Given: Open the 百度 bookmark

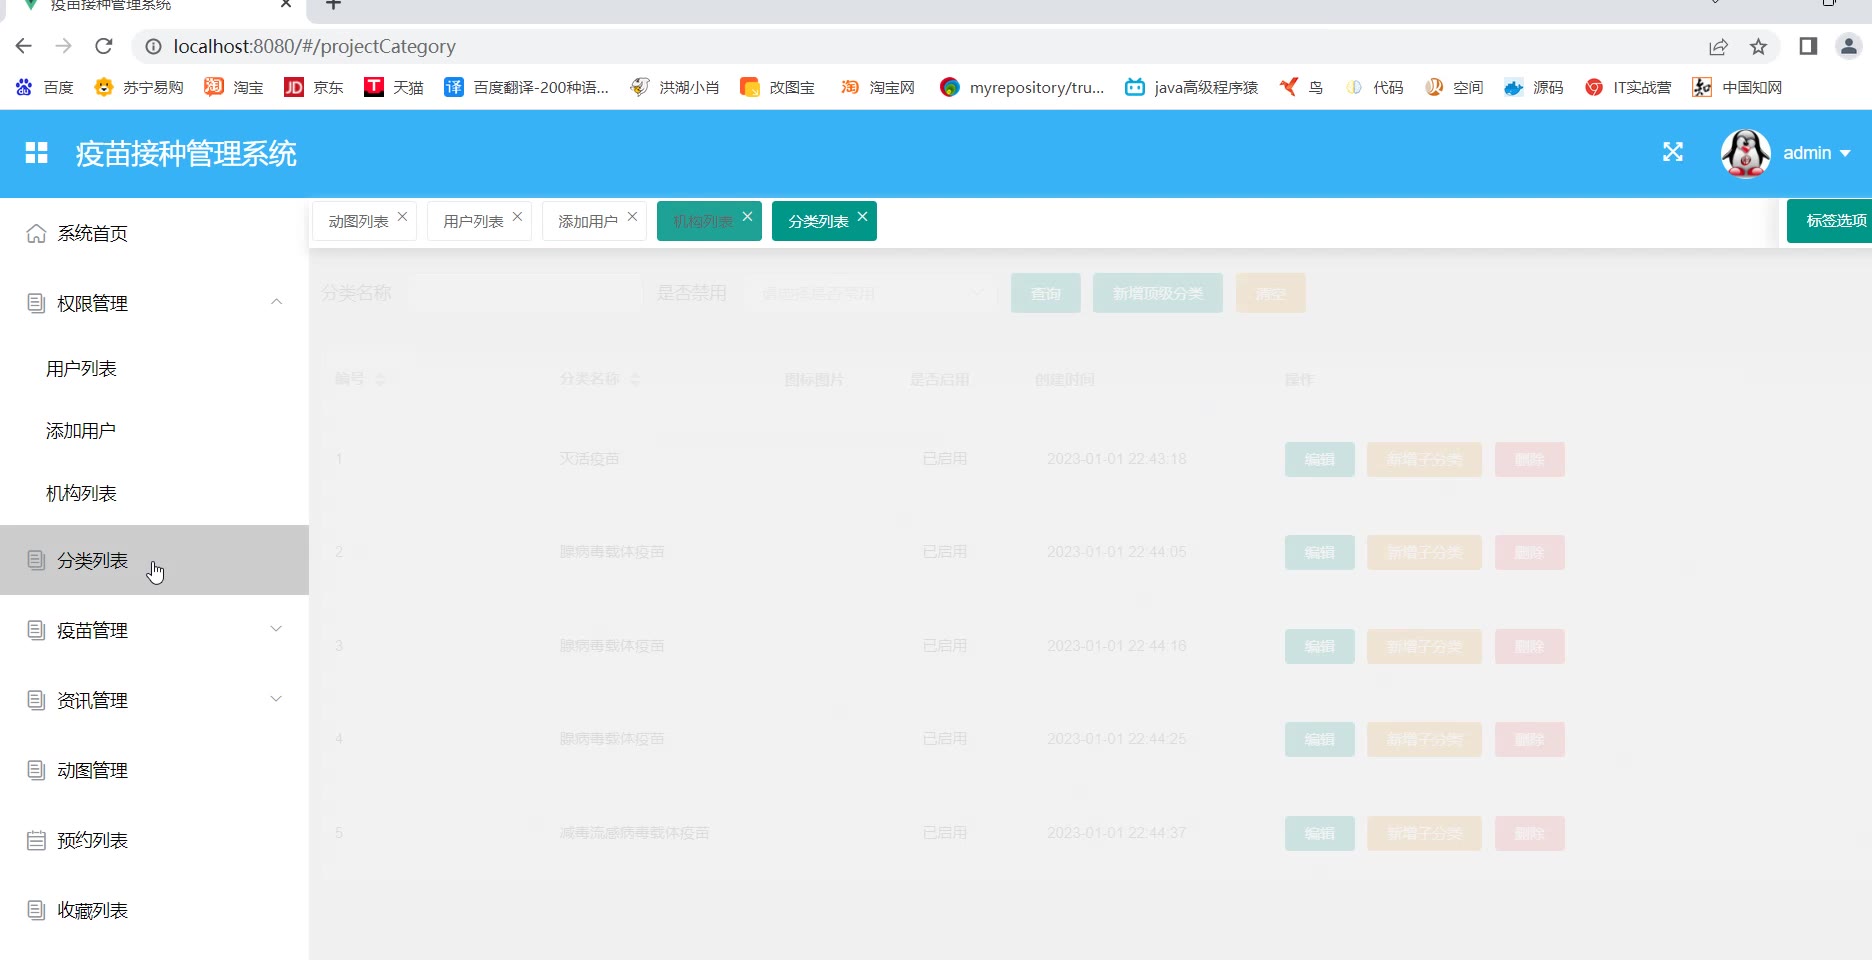Looking at the screenshot, I should pyautogui.click(x=45, y=87).
